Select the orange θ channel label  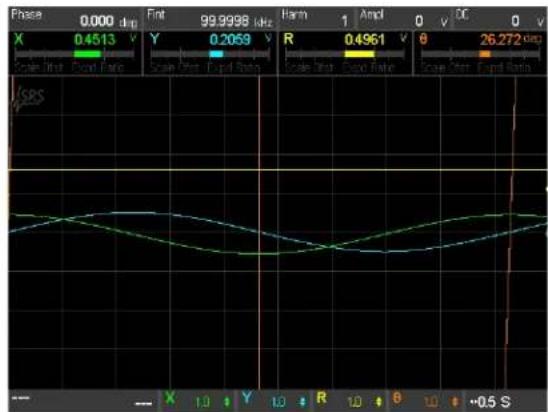tap(423, 39)
